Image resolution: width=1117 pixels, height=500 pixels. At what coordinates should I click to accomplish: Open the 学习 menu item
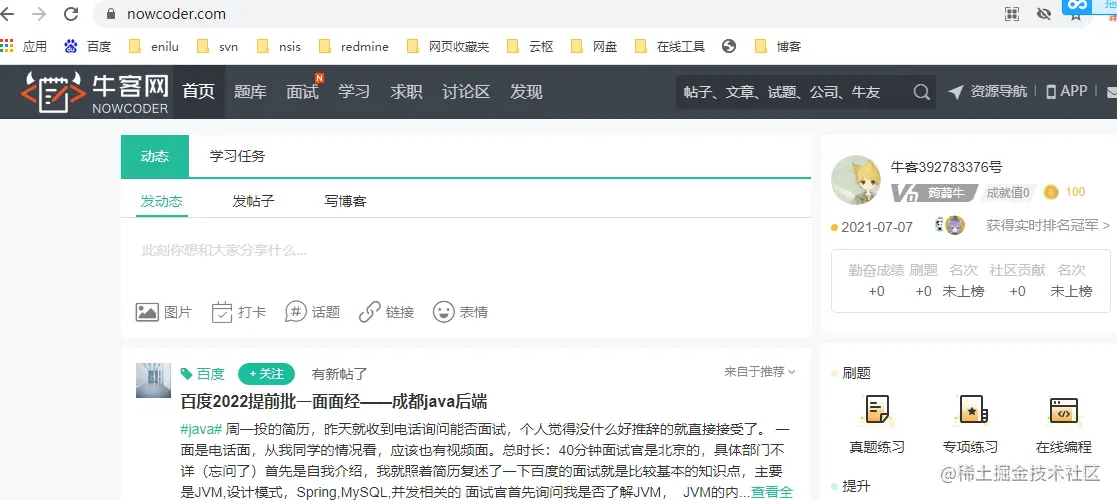354,92
